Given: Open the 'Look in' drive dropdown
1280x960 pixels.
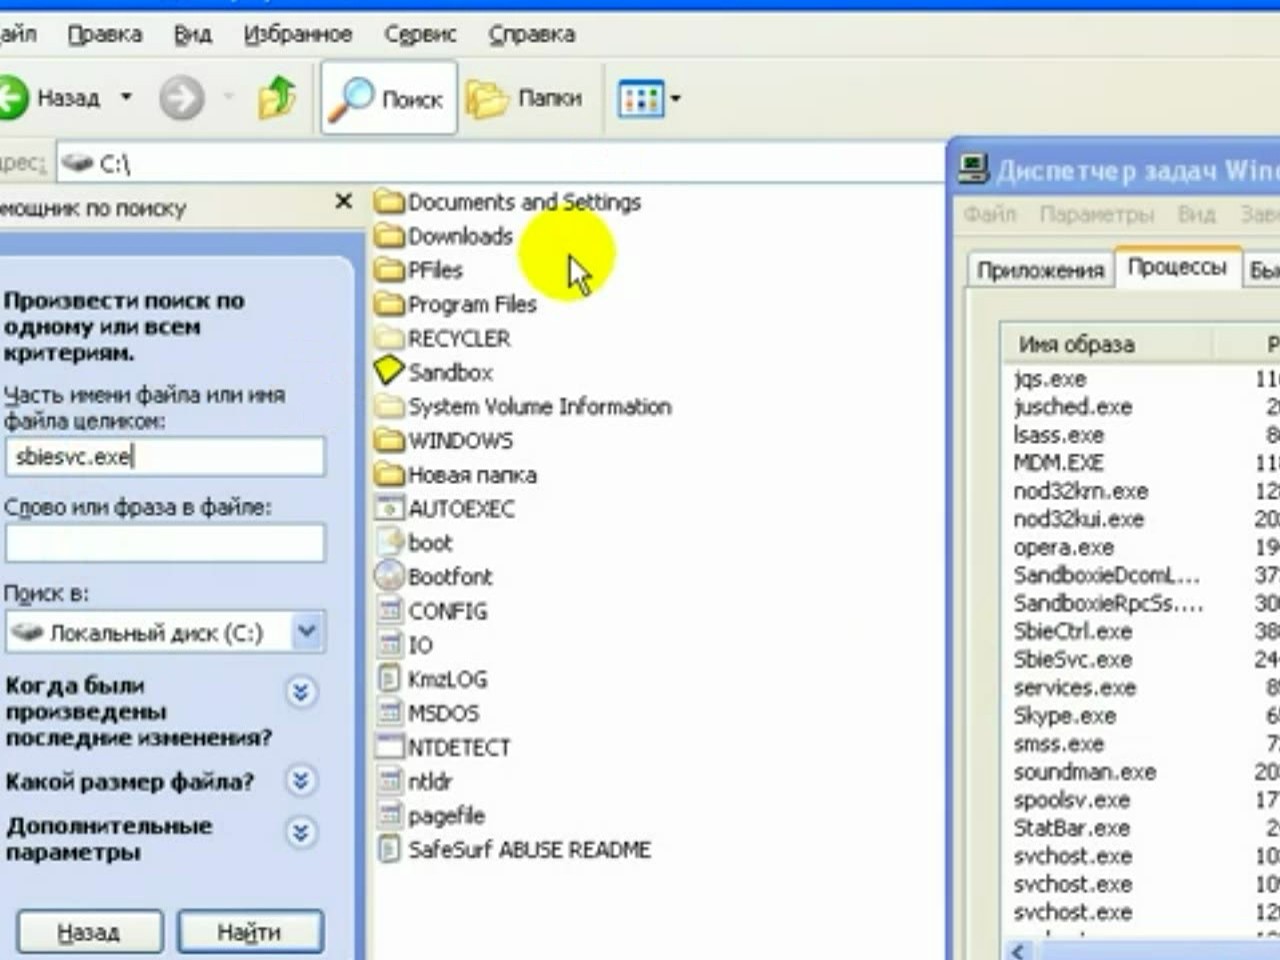Looking at the screenshot, I should click(306, 632).
